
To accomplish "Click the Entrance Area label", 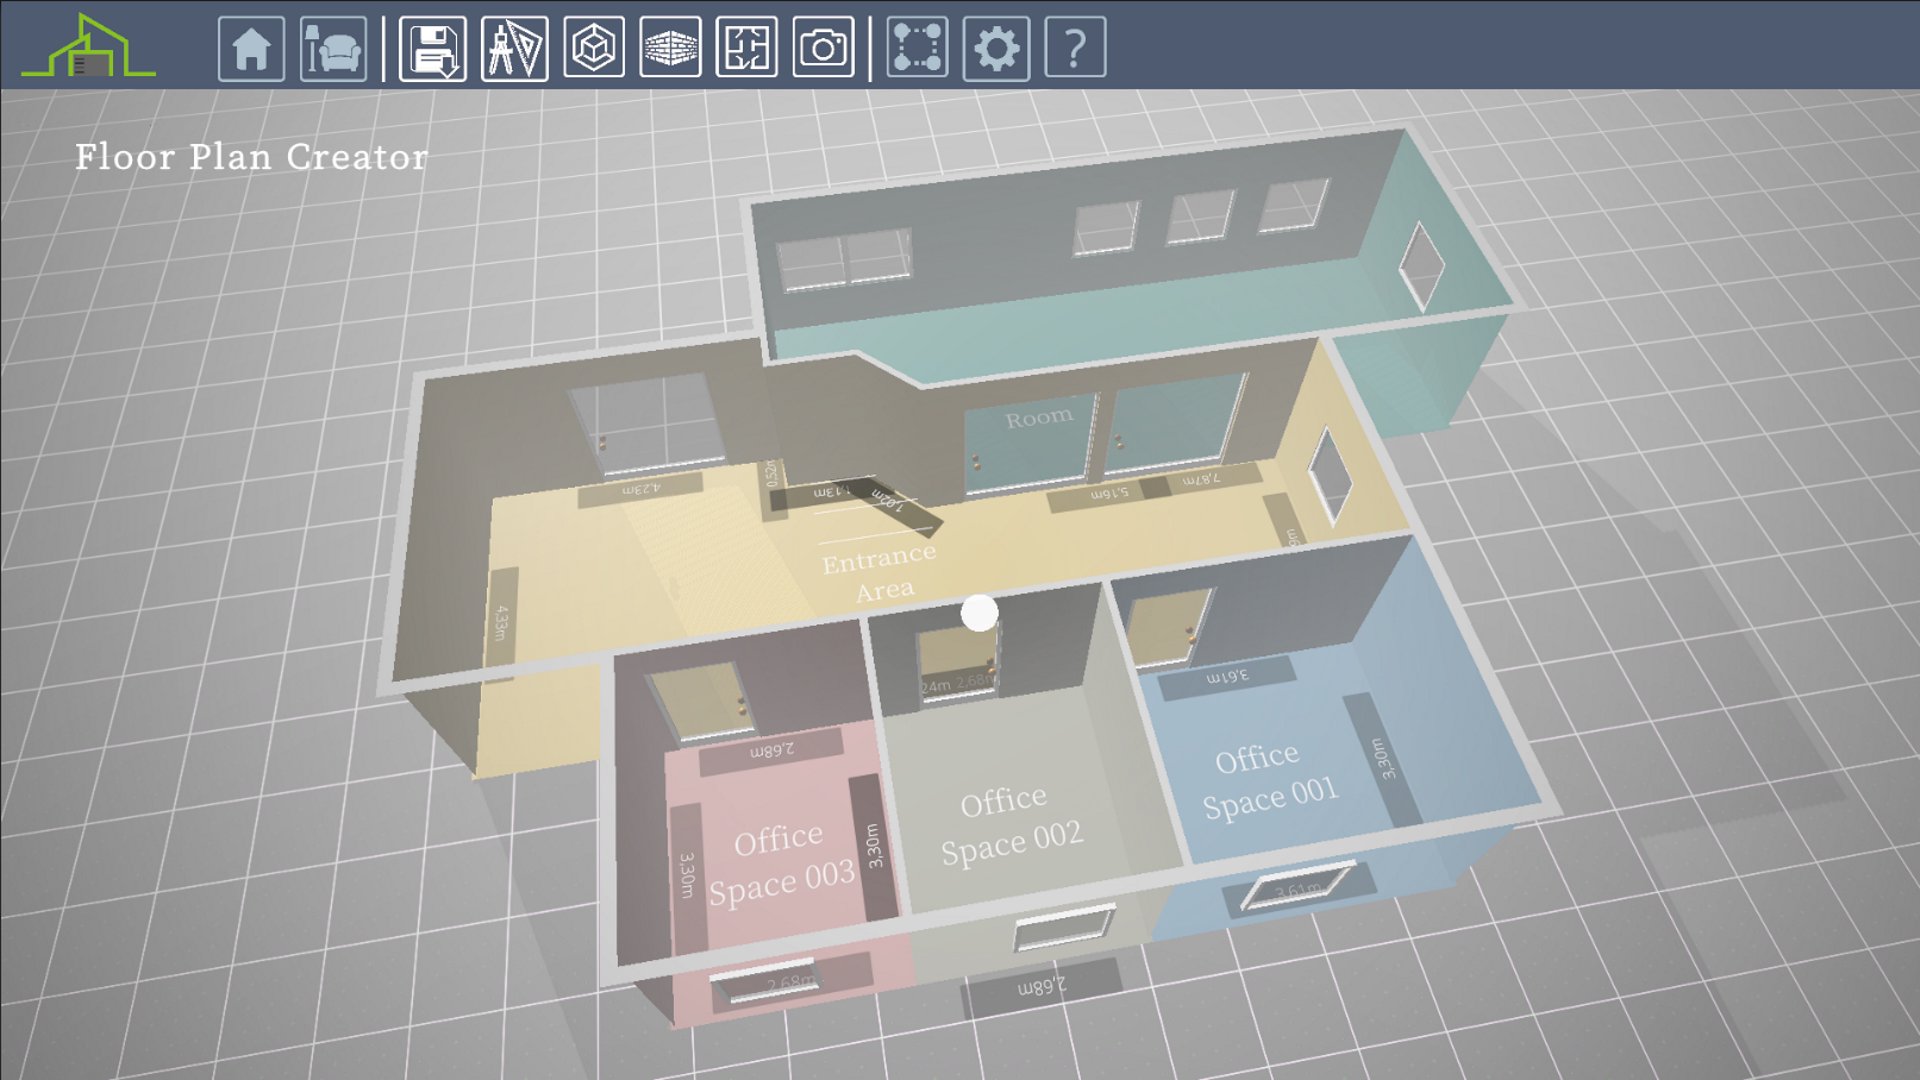I will point(880,573).
